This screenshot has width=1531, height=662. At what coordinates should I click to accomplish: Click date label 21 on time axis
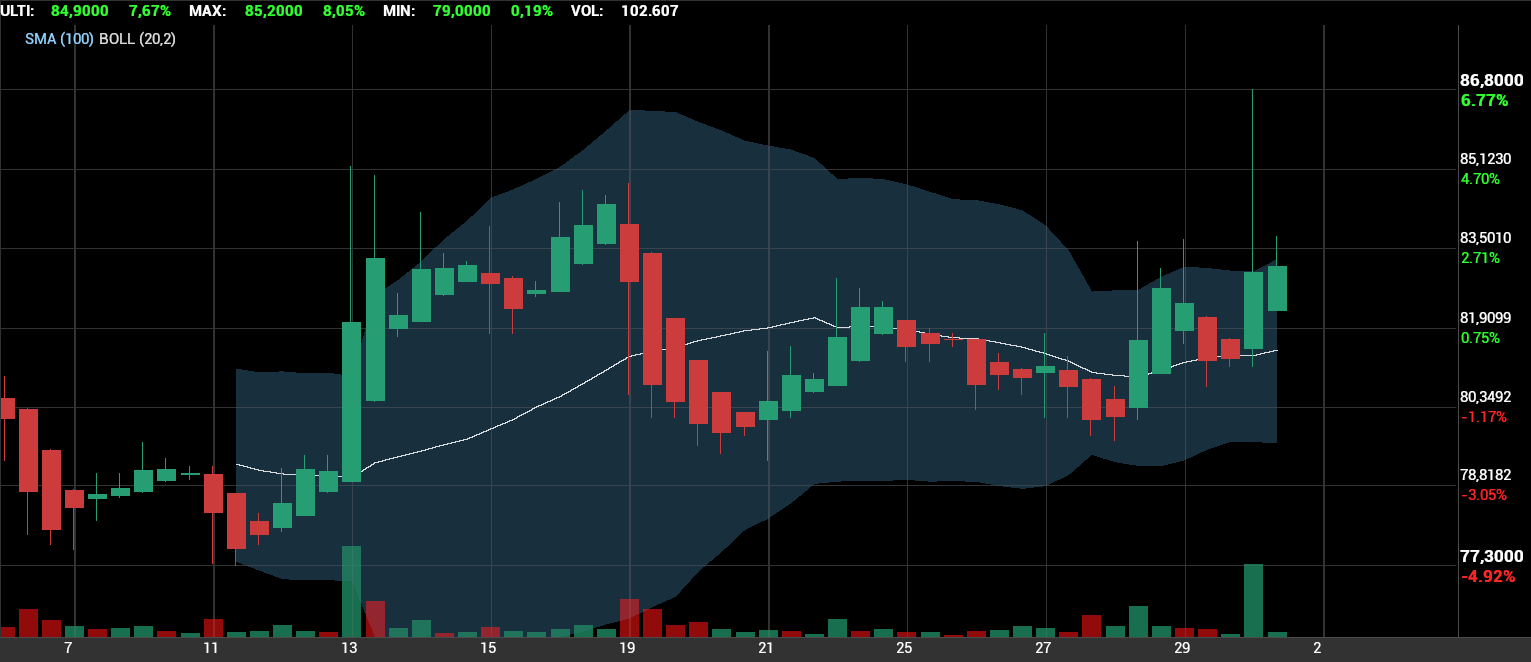pos(766,649)
